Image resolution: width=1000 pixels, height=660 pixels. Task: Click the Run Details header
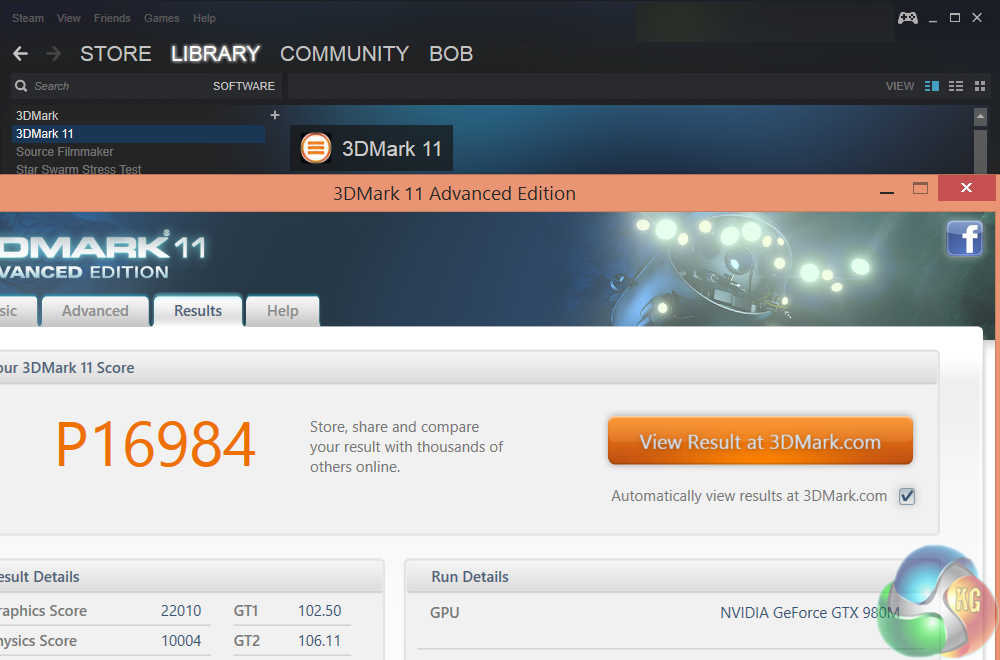coord(470,577)
